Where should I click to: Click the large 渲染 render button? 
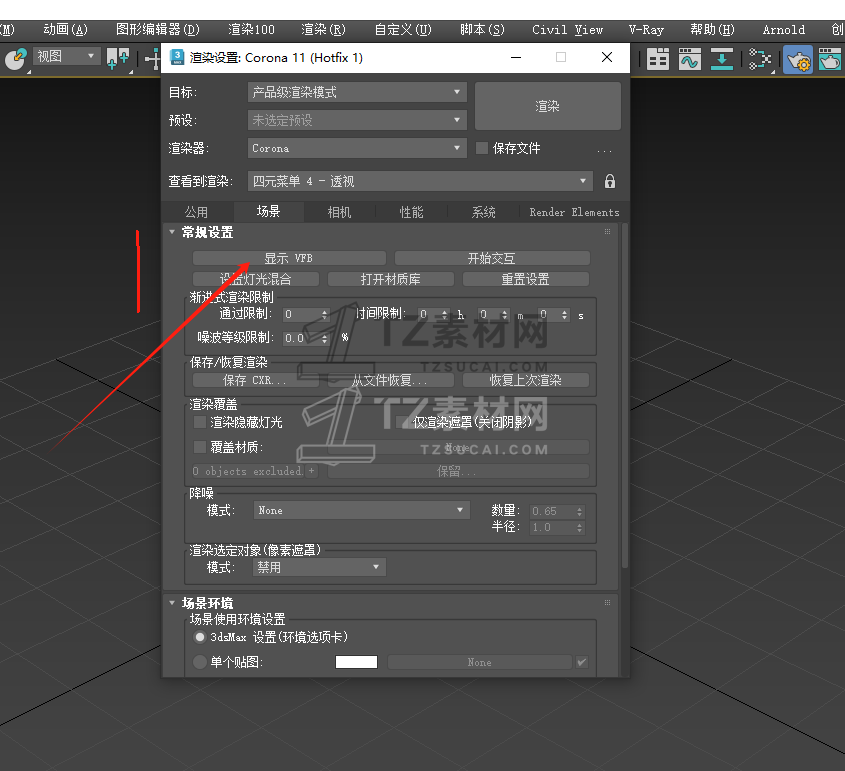click(x=548, y=106)
